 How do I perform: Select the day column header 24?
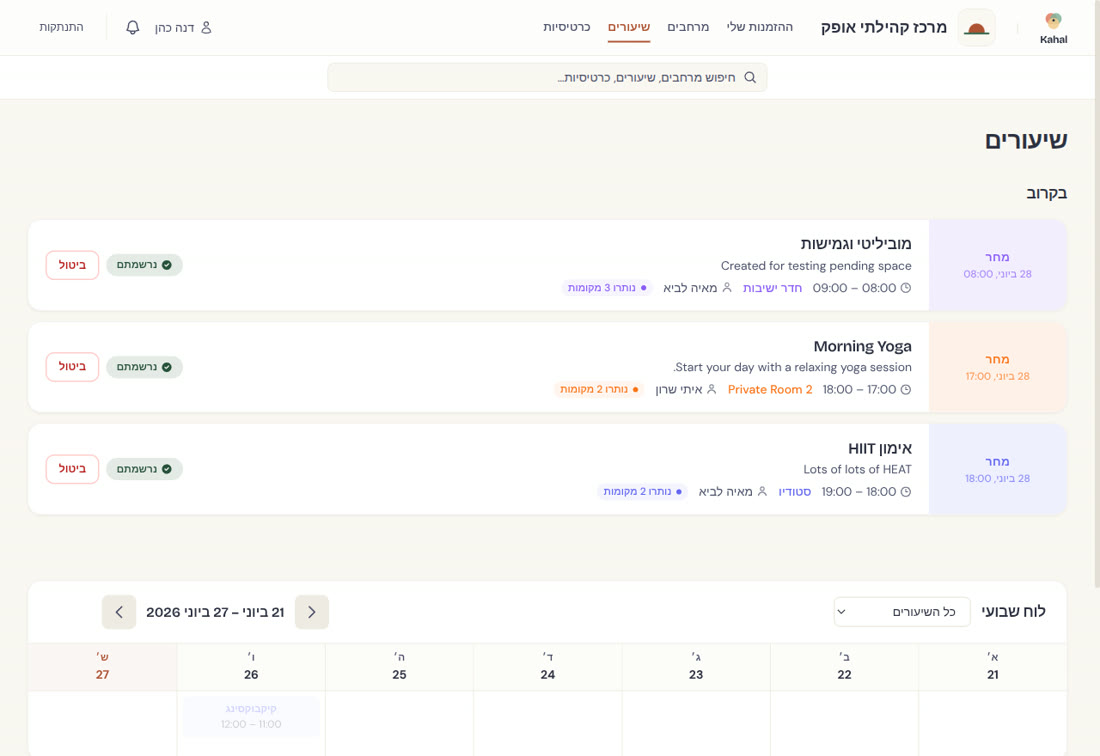(547, 666)
